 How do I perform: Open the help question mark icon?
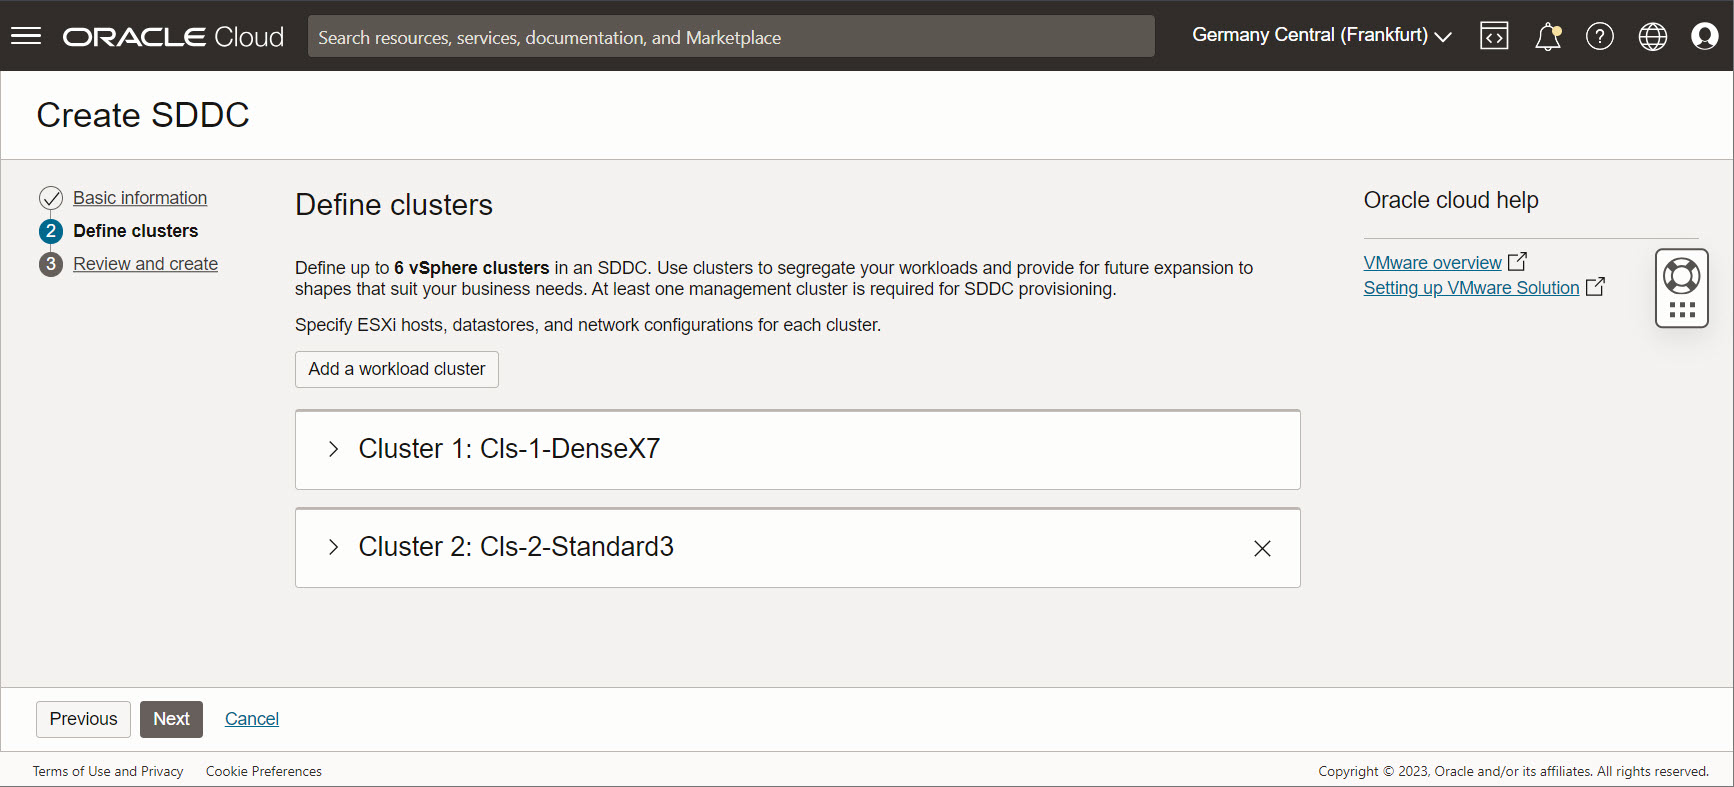tap(1600, 37)
